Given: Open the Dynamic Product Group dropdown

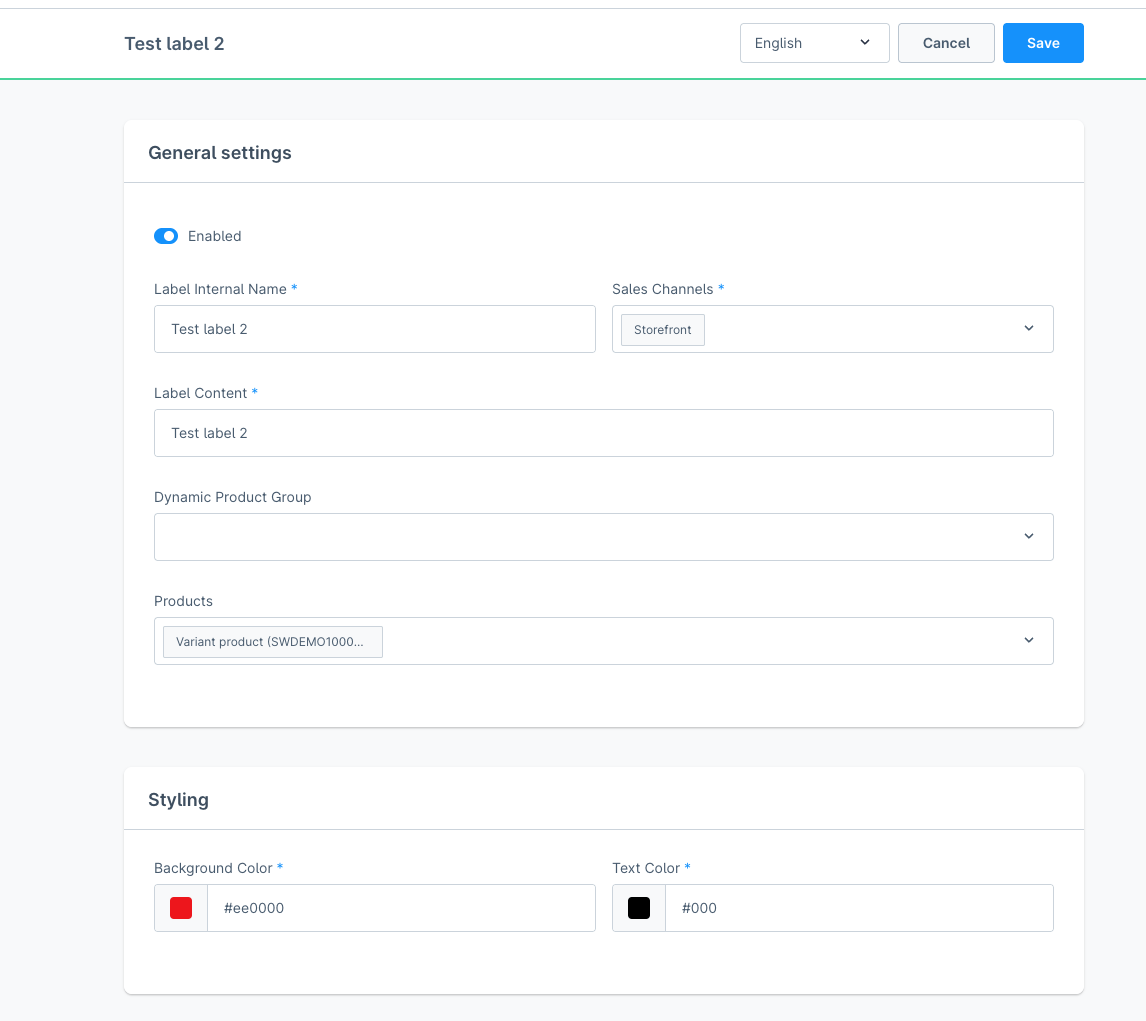Looking at the screenshot, I should click(x=603, y=537).
